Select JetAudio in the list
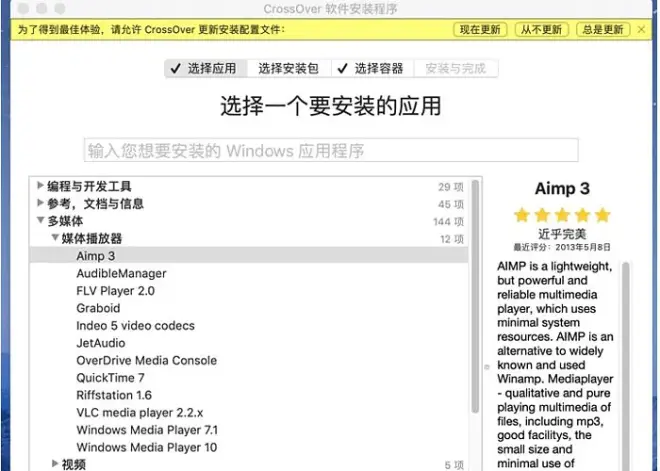 (249, 343)
